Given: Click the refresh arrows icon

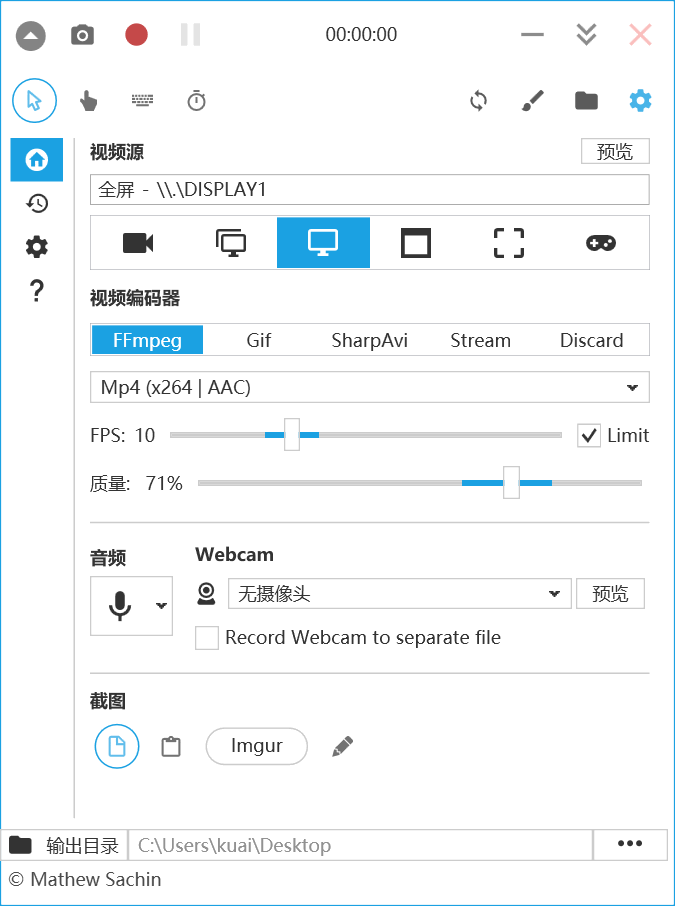Looking at the screenshot, I should (479, 101).
